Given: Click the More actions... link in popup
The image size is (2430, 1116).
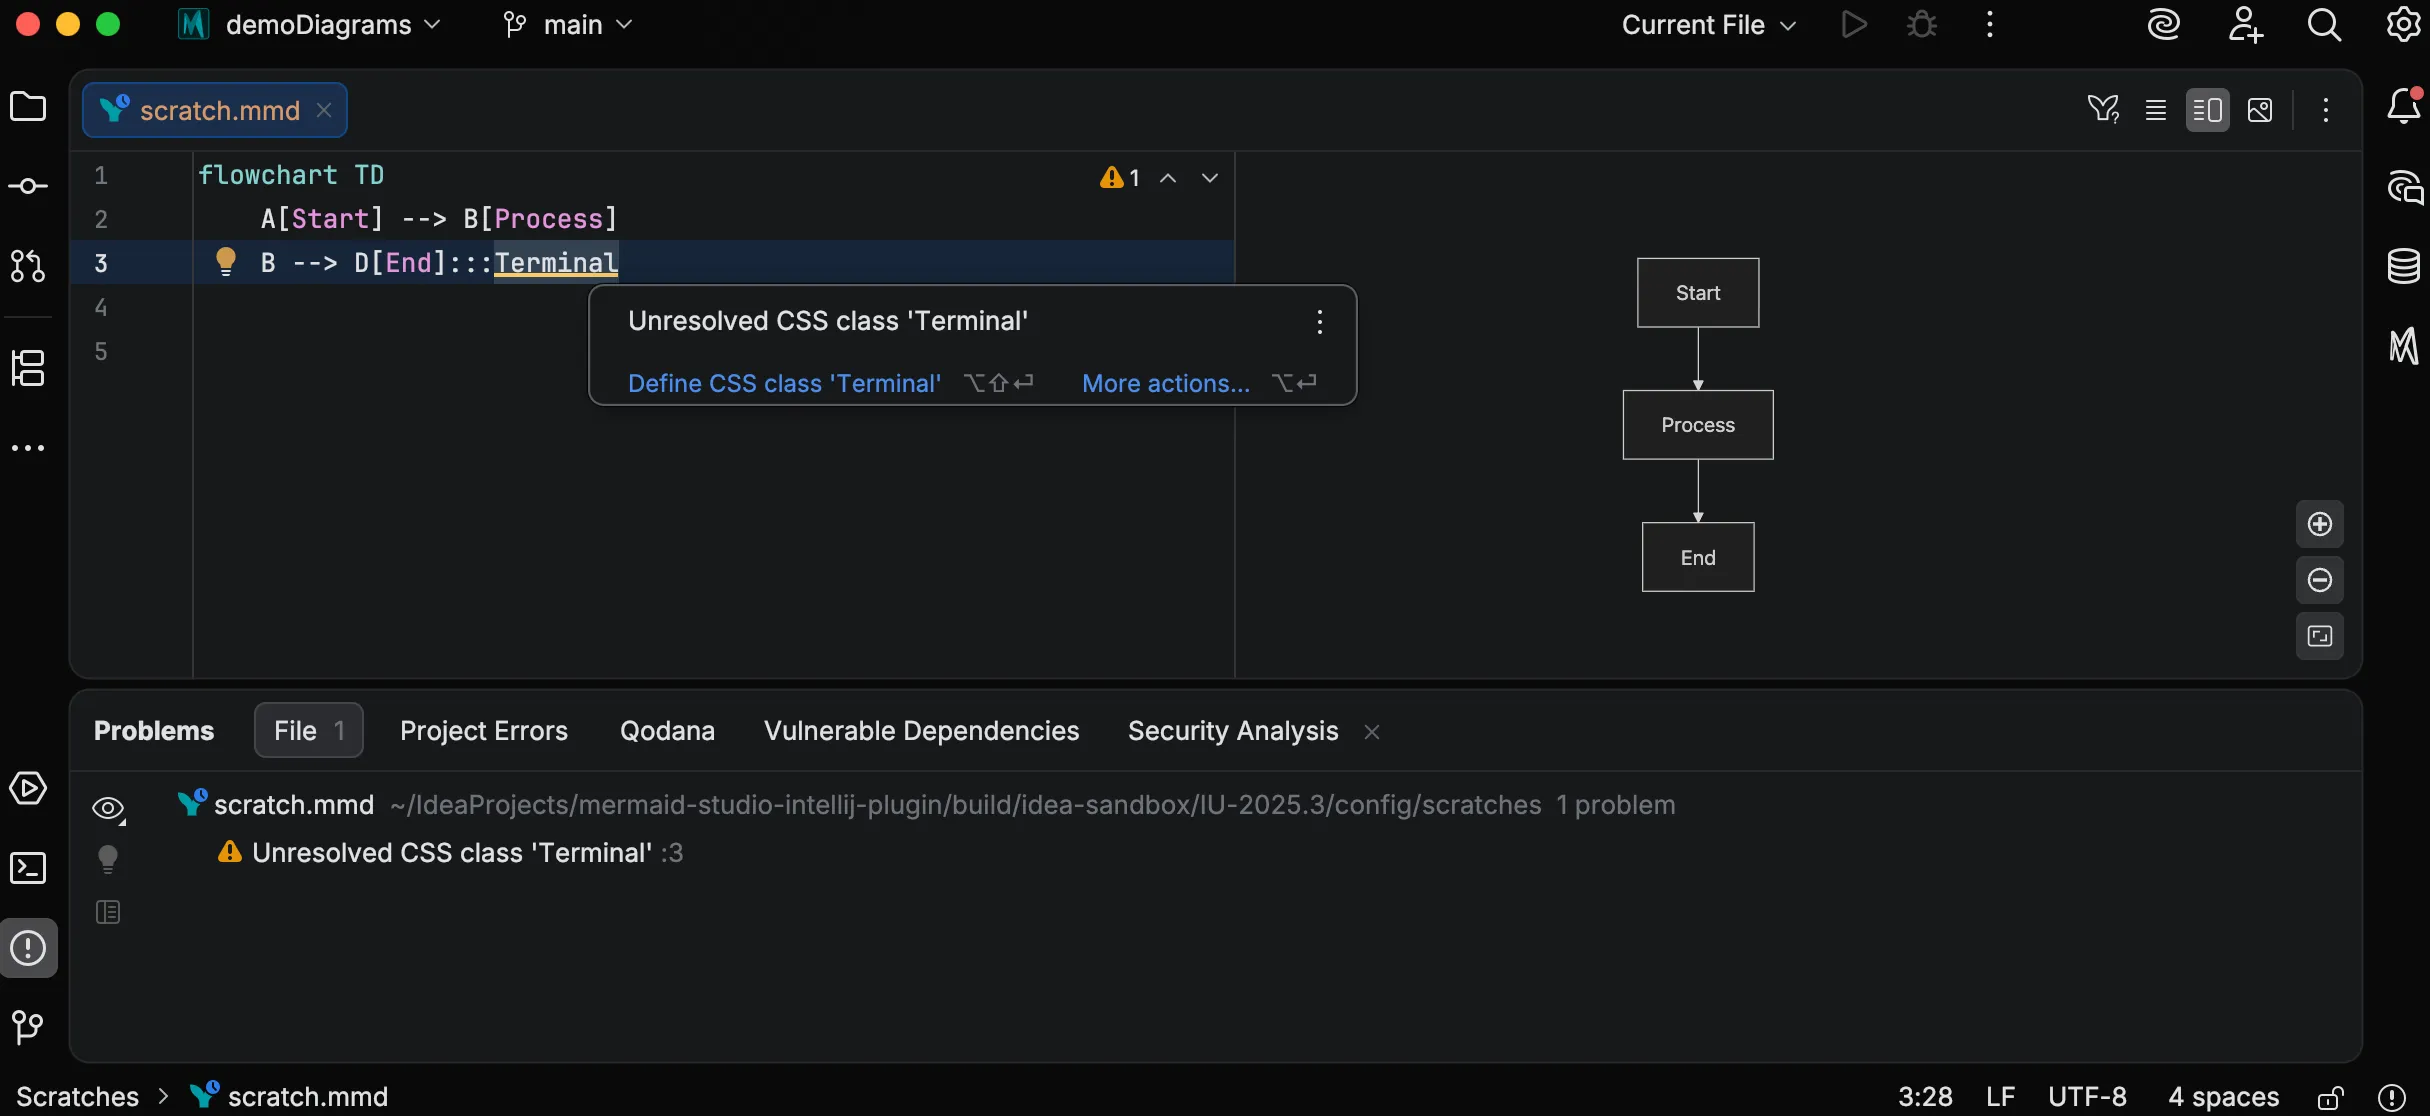Looking at the screenshot, I should pos(1166,384).
